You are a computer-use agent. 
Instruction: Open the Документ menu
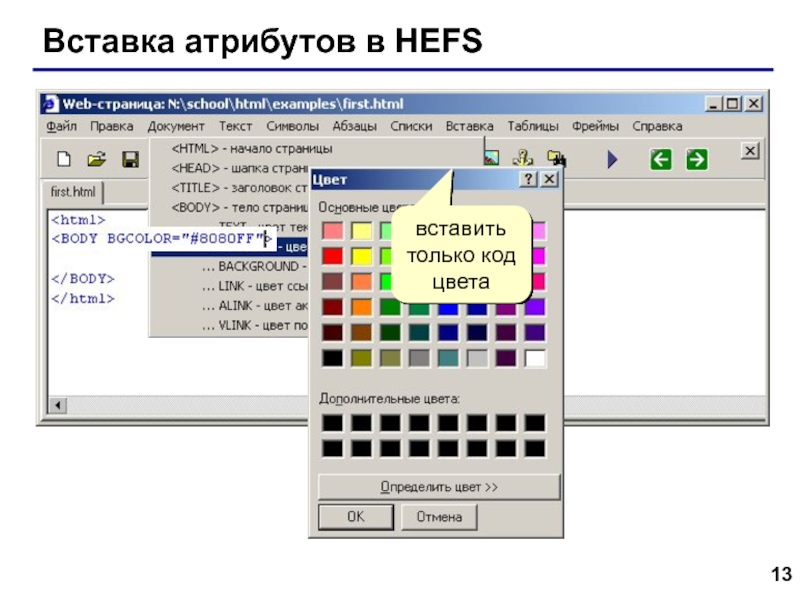(x=176, y=126)
